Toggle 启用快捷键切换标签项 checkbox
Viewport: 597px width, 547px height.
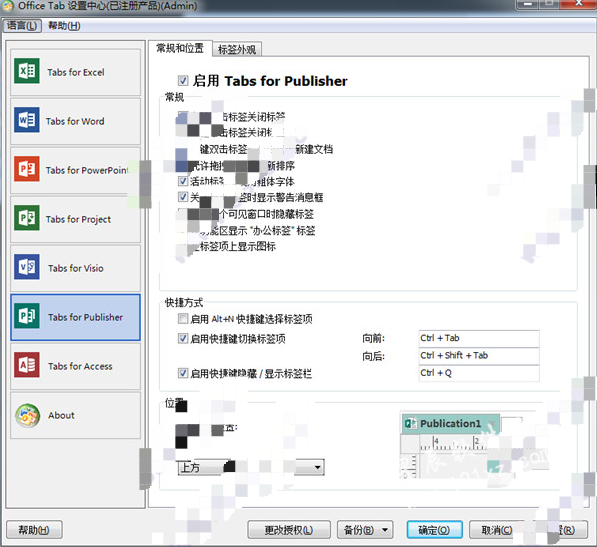point(183,338)
